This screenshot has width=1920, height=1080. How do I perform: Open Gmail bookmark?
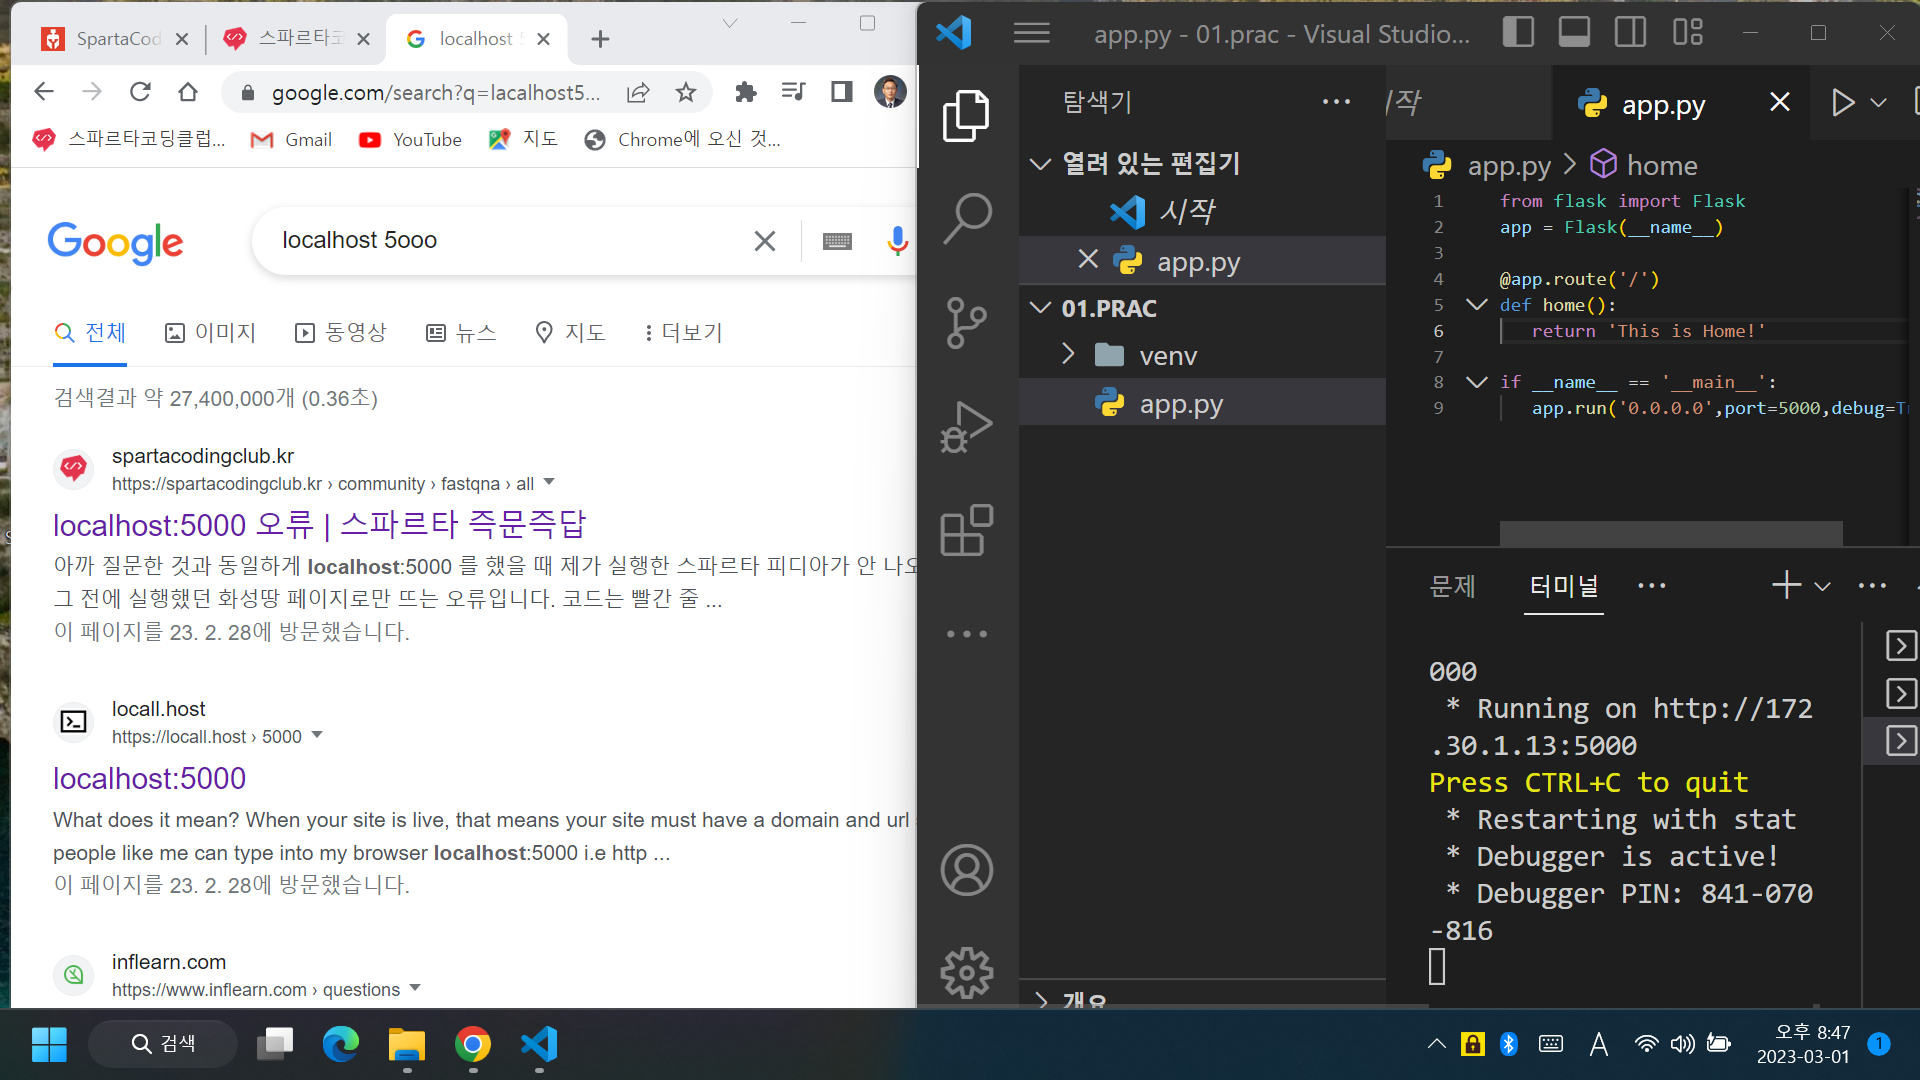coord(291,140)
